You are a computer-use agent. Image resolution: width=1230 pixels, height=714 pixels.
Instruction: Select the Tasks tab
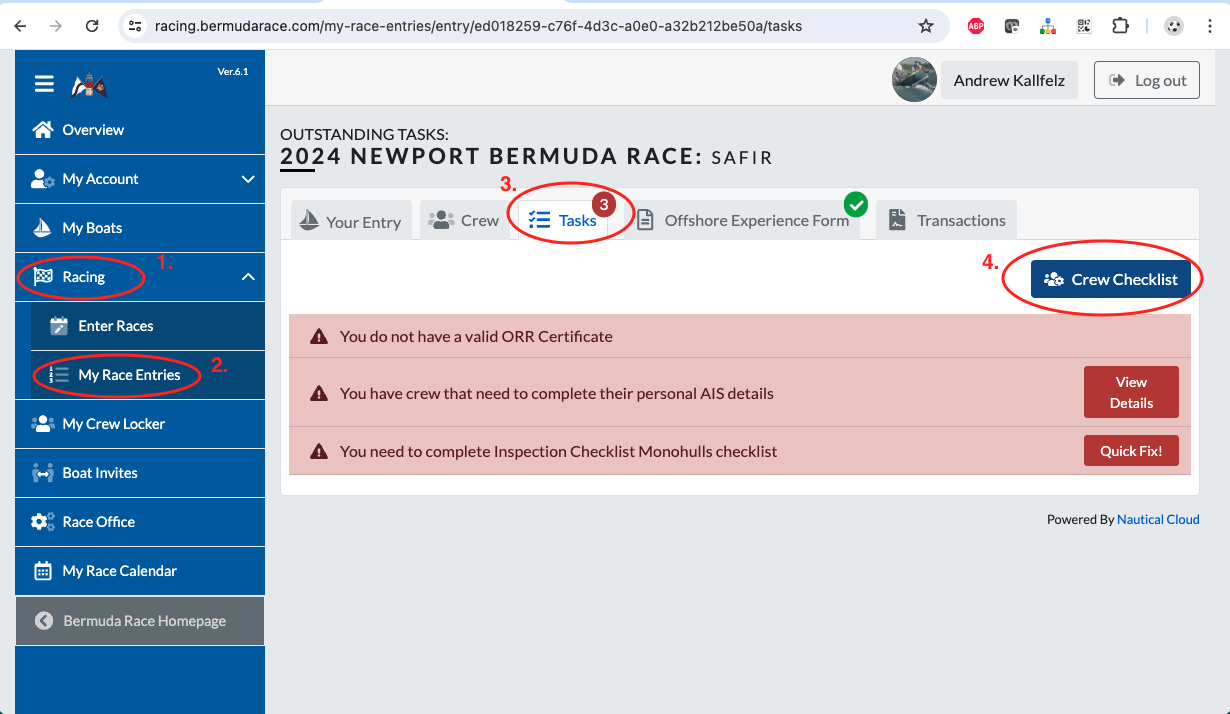563,221
